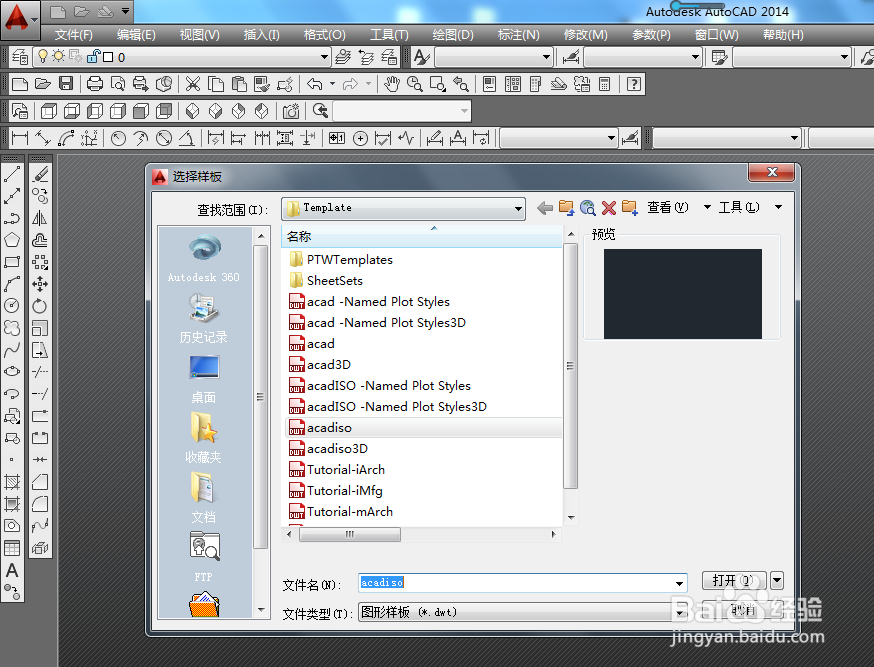Viewport: 874px width, 667px height.
Task: Toggle the layer freeze sun icon
Action: (x=58, y=56)
